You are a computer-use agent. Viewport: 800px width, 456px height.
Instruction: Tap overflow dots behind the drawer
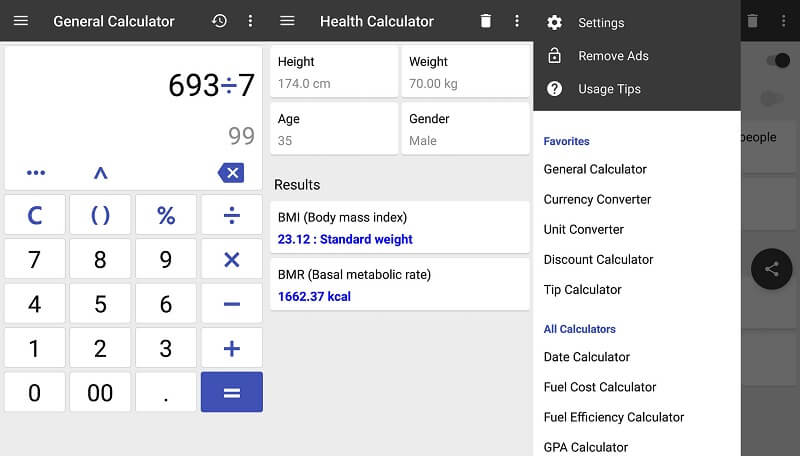click(783, 21)
